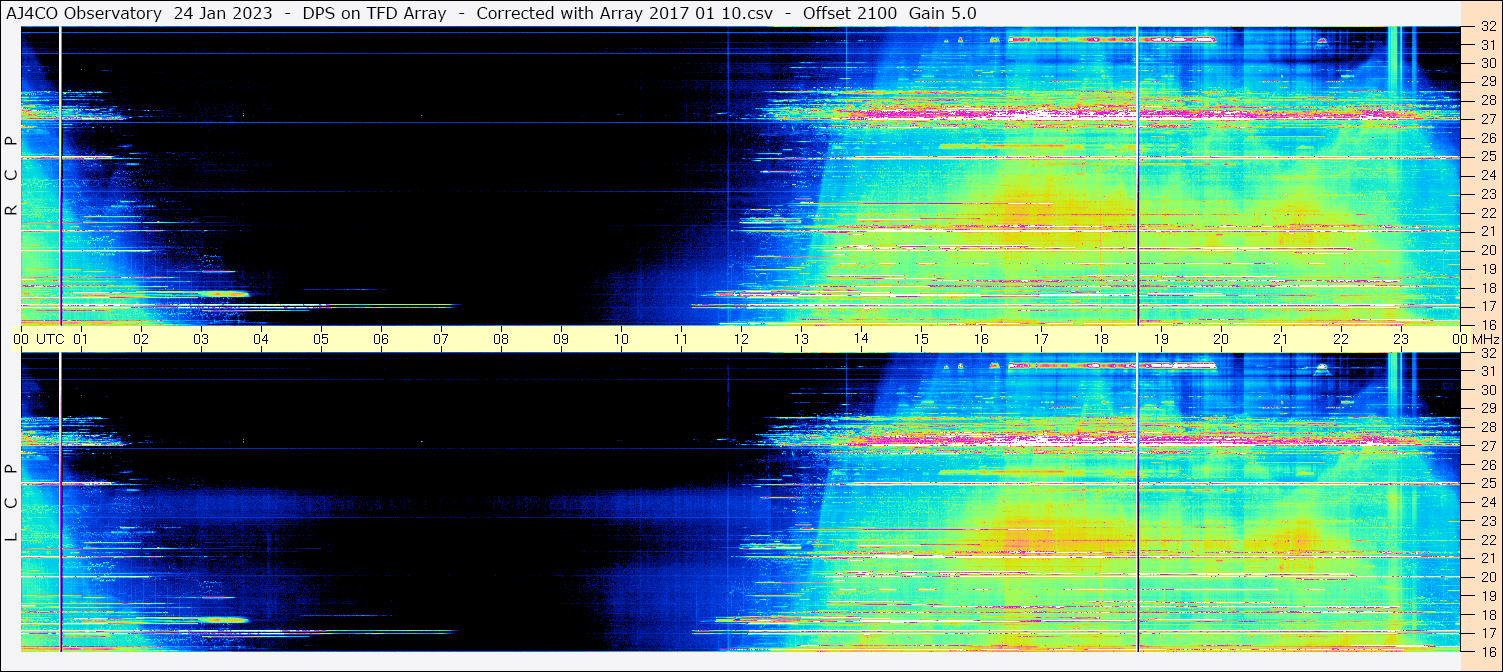The height and width of the screenshot is (672, 1503).
Task: Click 24 MHz tick on LCP frequency scale
Action: pos(1487,502)
